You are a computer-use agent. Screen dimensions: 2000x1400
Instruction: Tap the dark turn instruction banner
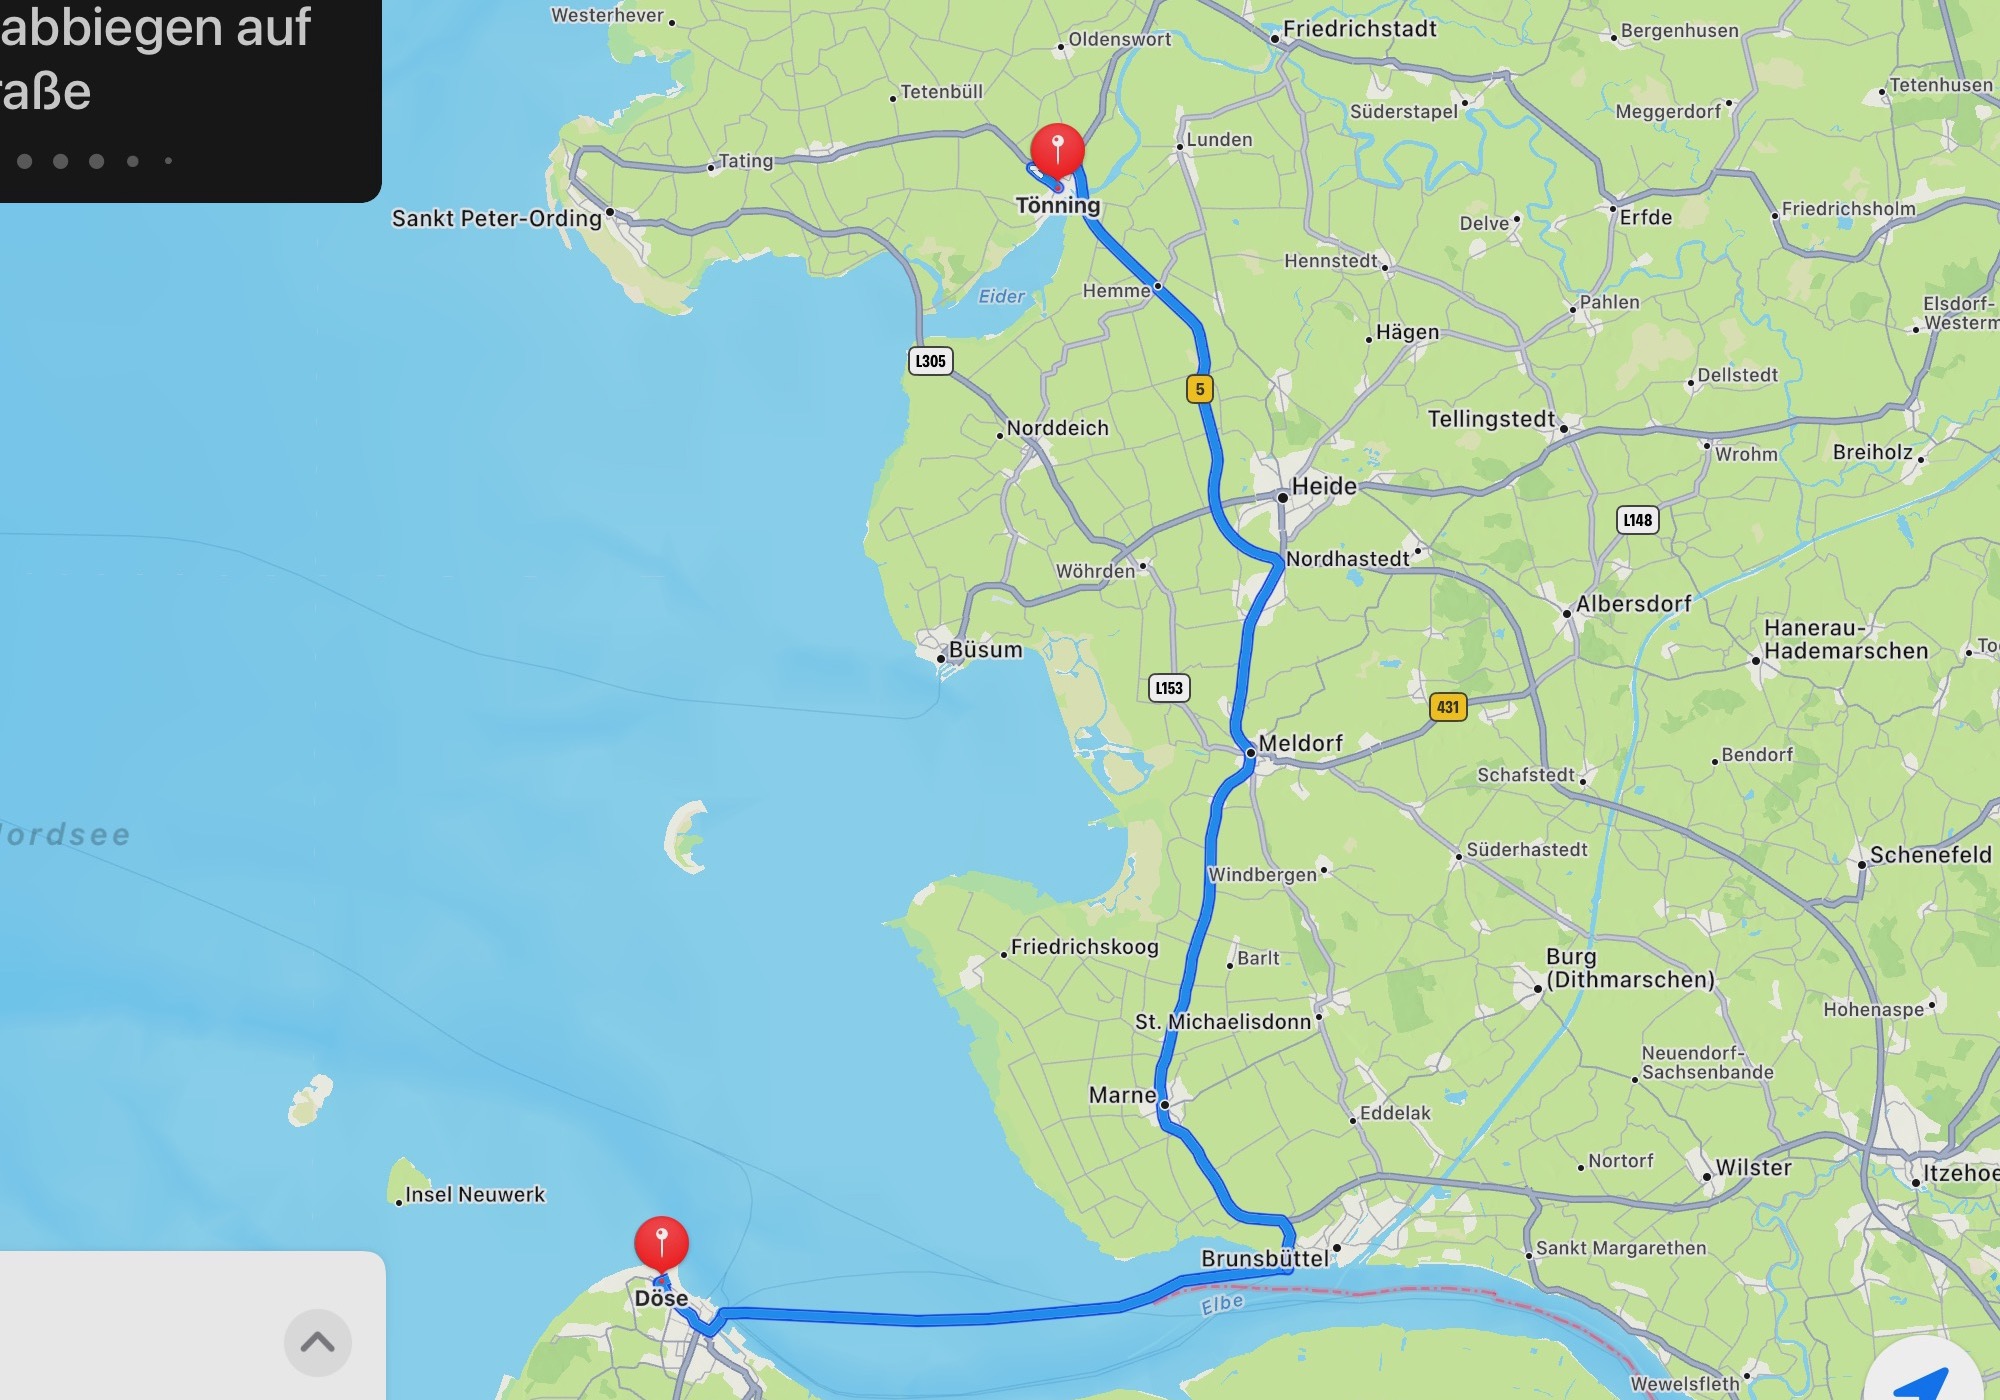[190, 100]
